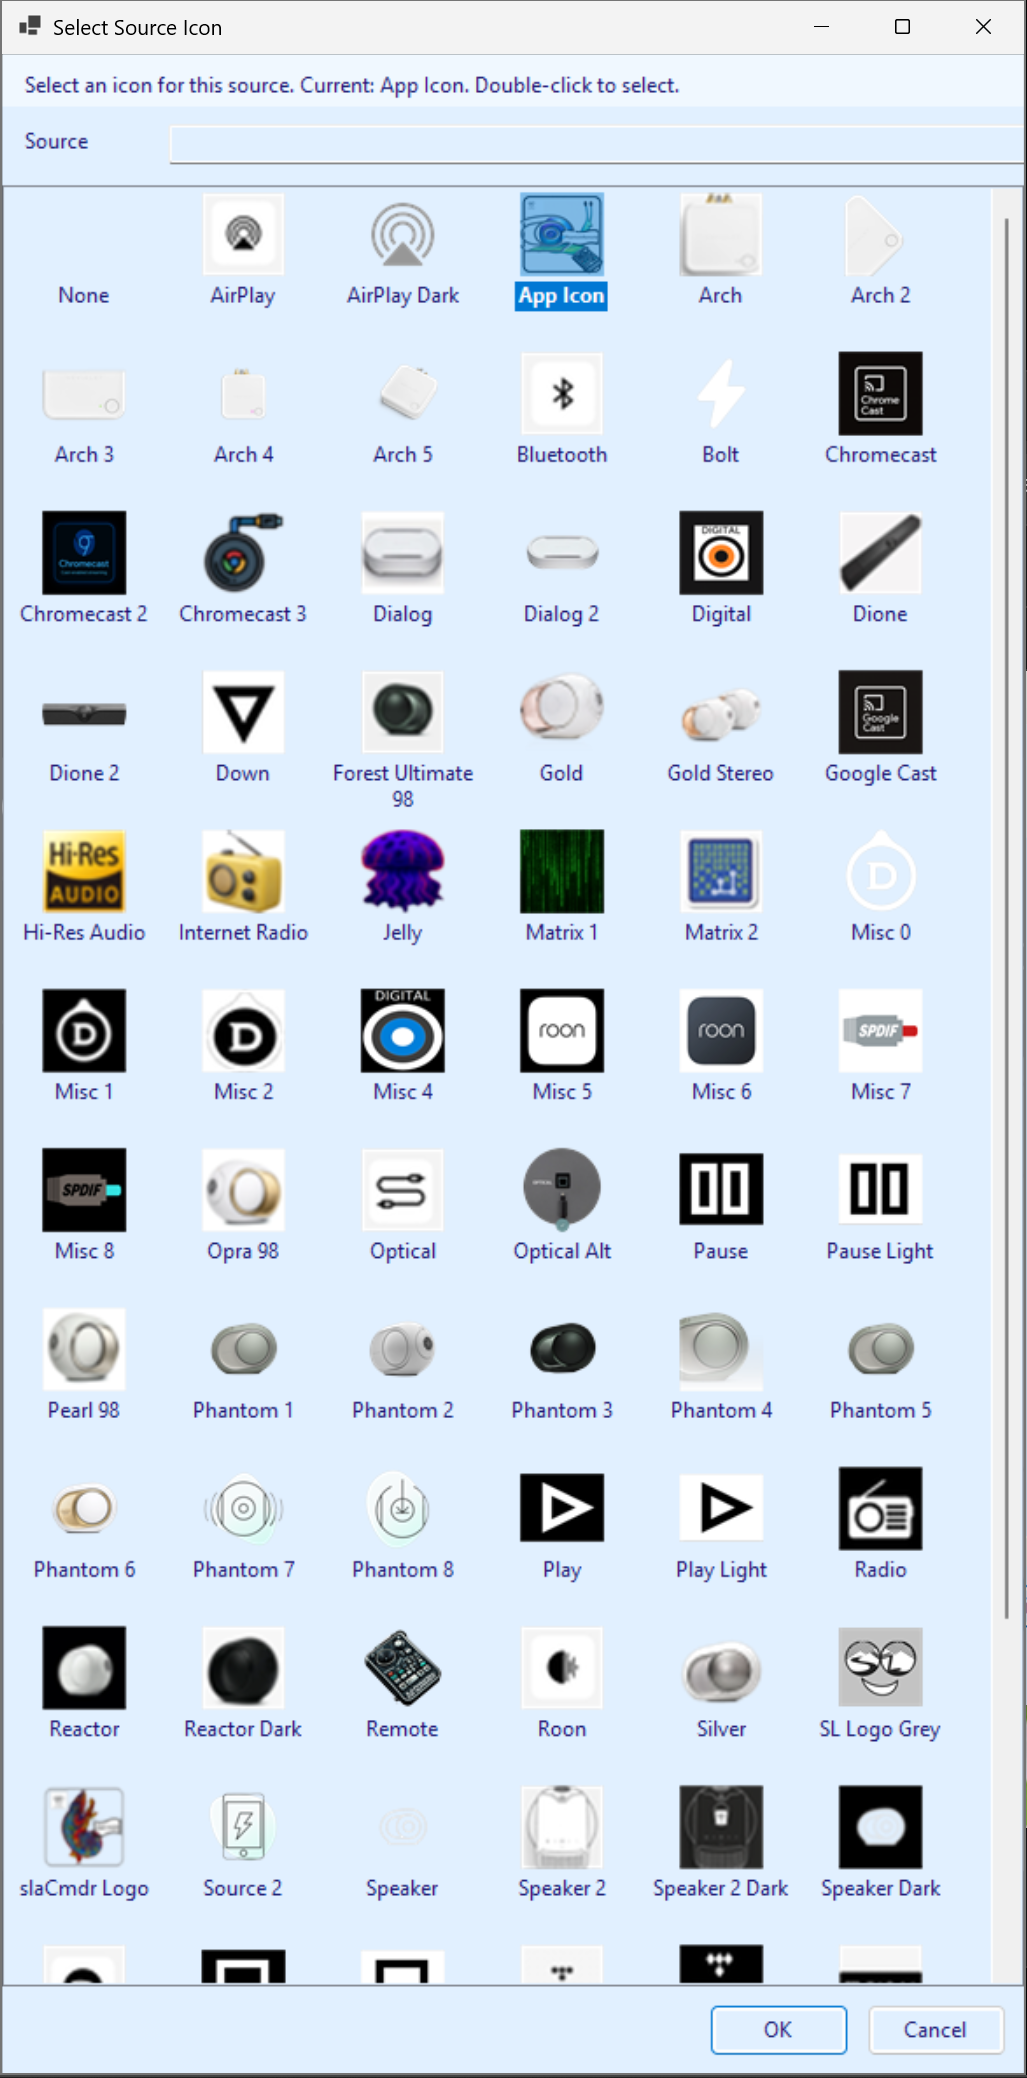Select the Play Light icon
This screenshot has width=1027, height=2078.
pyautogui.click(x=721, y=1508)
